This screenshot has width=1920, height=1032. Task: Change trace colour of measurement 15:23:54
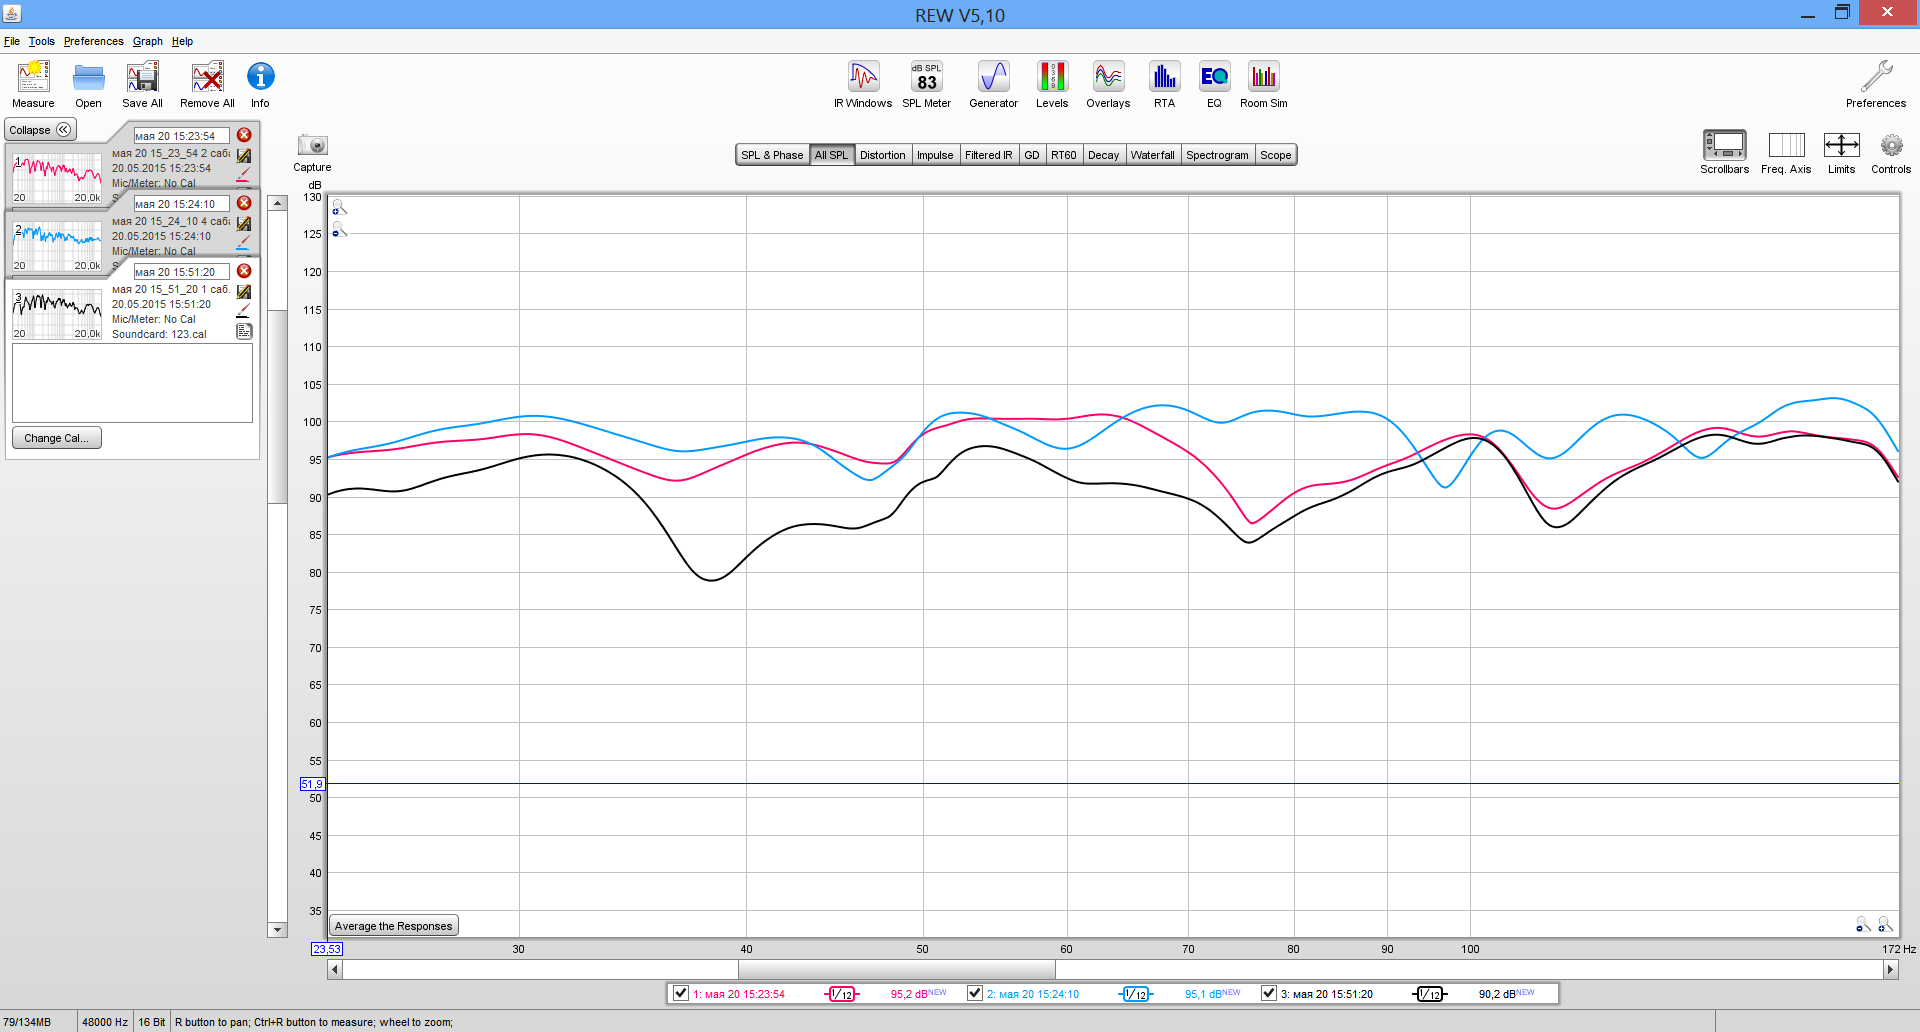coord(244,175)
